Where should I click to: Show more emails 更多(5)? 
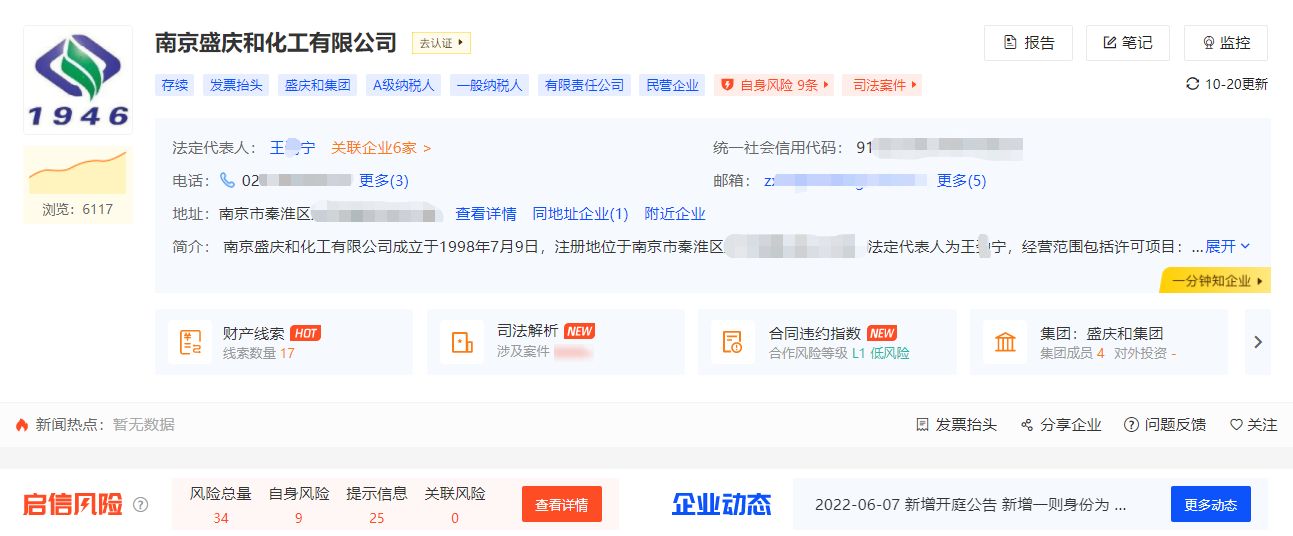pos(961,181)
